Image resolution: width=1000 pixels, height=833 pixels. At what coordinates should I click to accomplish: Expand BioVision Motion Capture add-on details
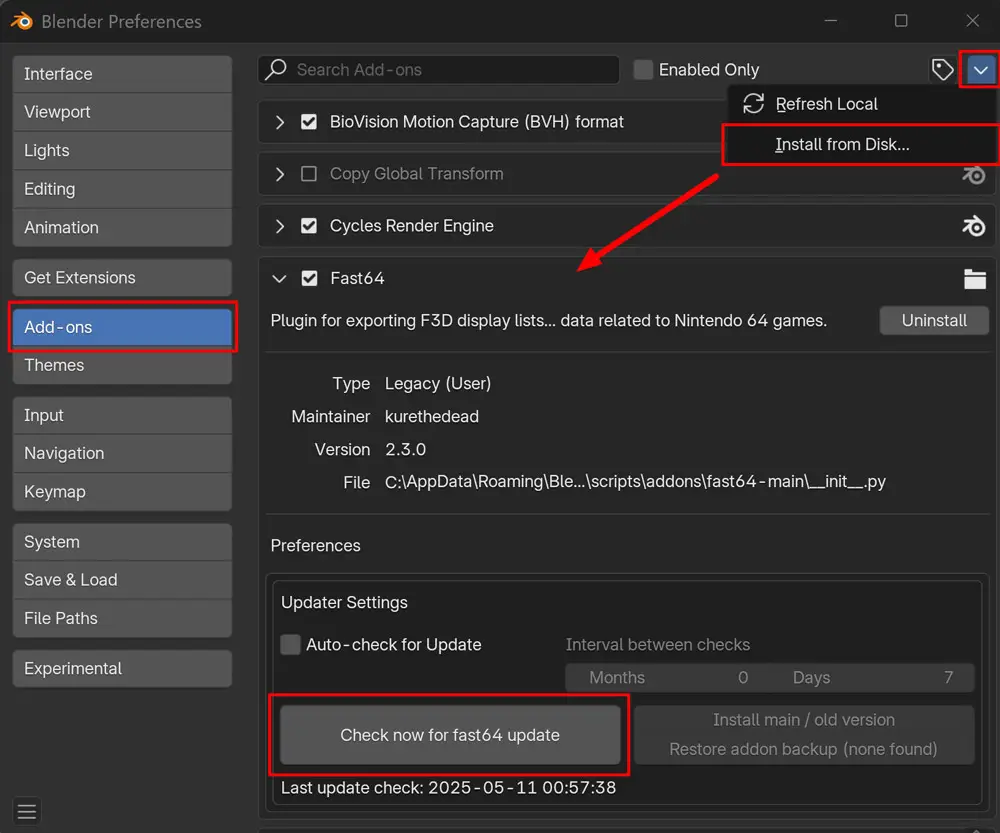[x=279, y=122]
